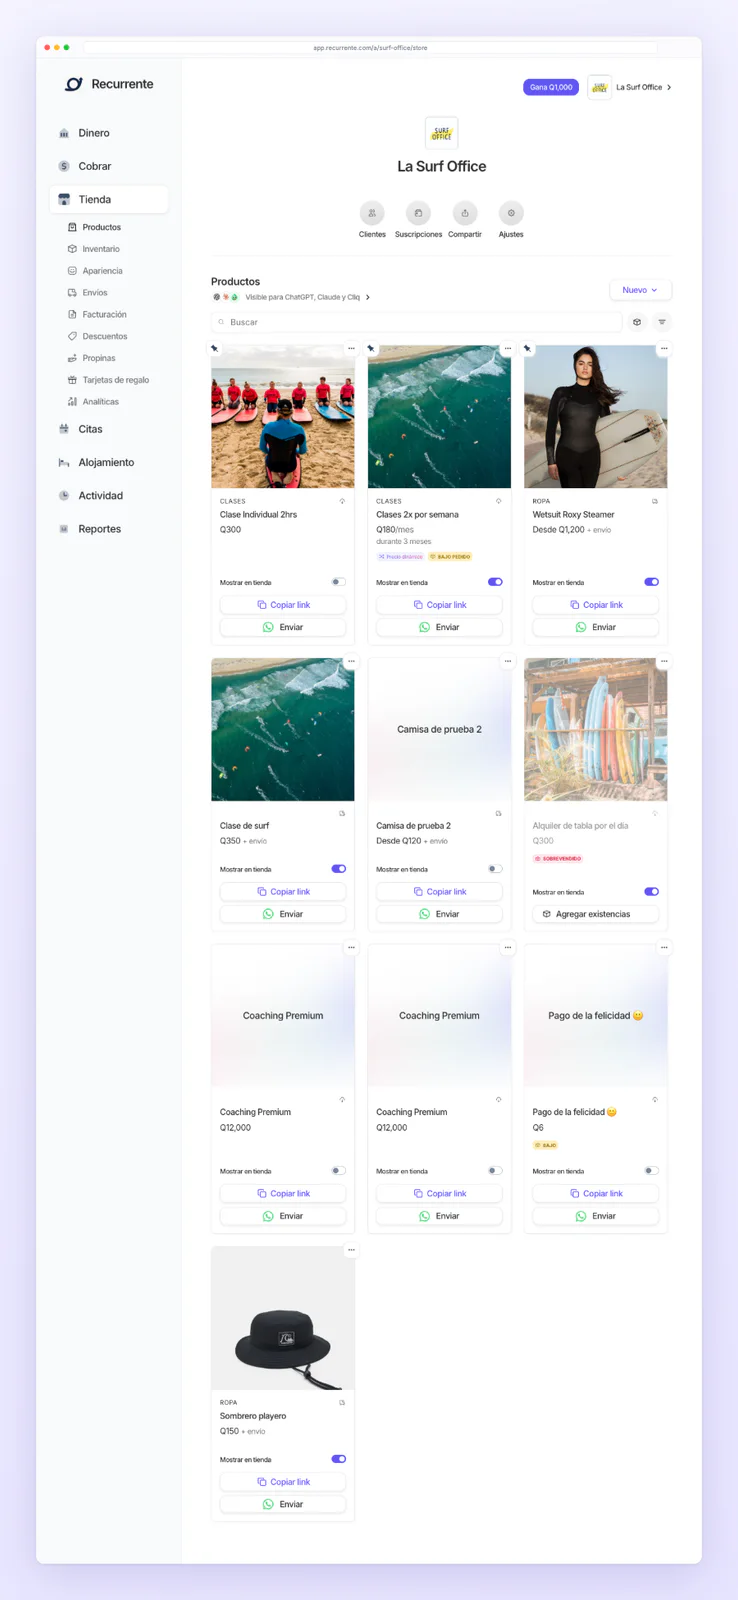Enable Mostrar en tienda for Clase Individual 2hrs
Image resolution: width=738 pixels, height=1600 pixels.
[339, 582]
